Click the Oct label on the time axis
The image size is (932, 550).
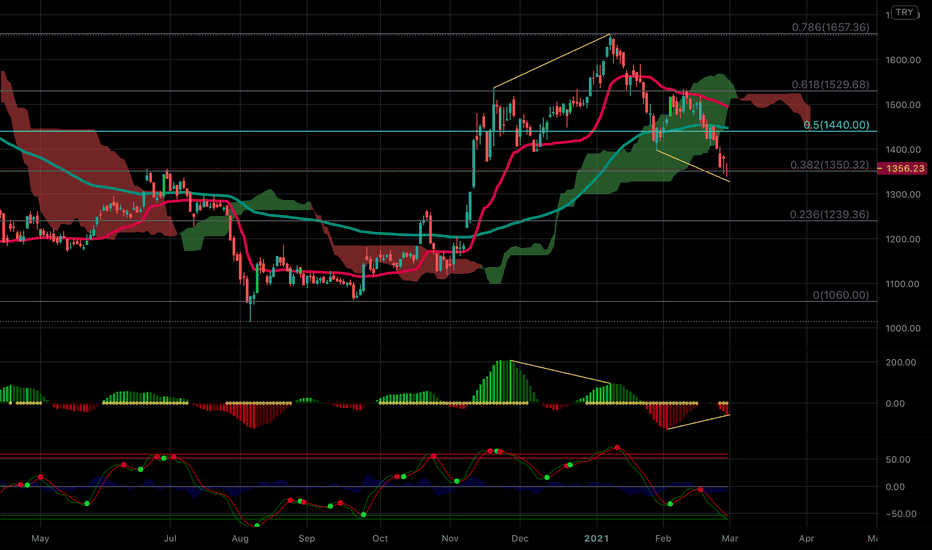coord(380,539)
